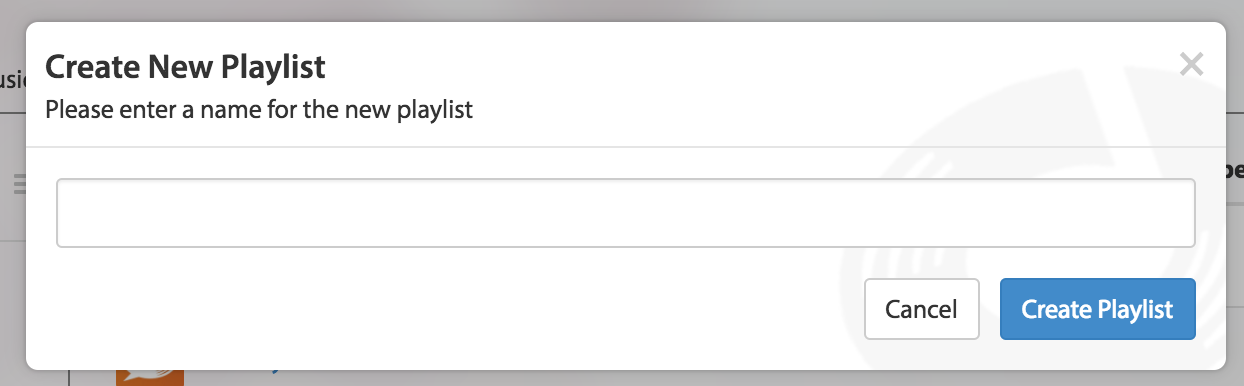The height and width of the screenshot is (386, 1244).
Task: Select the word Playlist in dialog title
Action: pyautogui.click(x=274, y=68)
